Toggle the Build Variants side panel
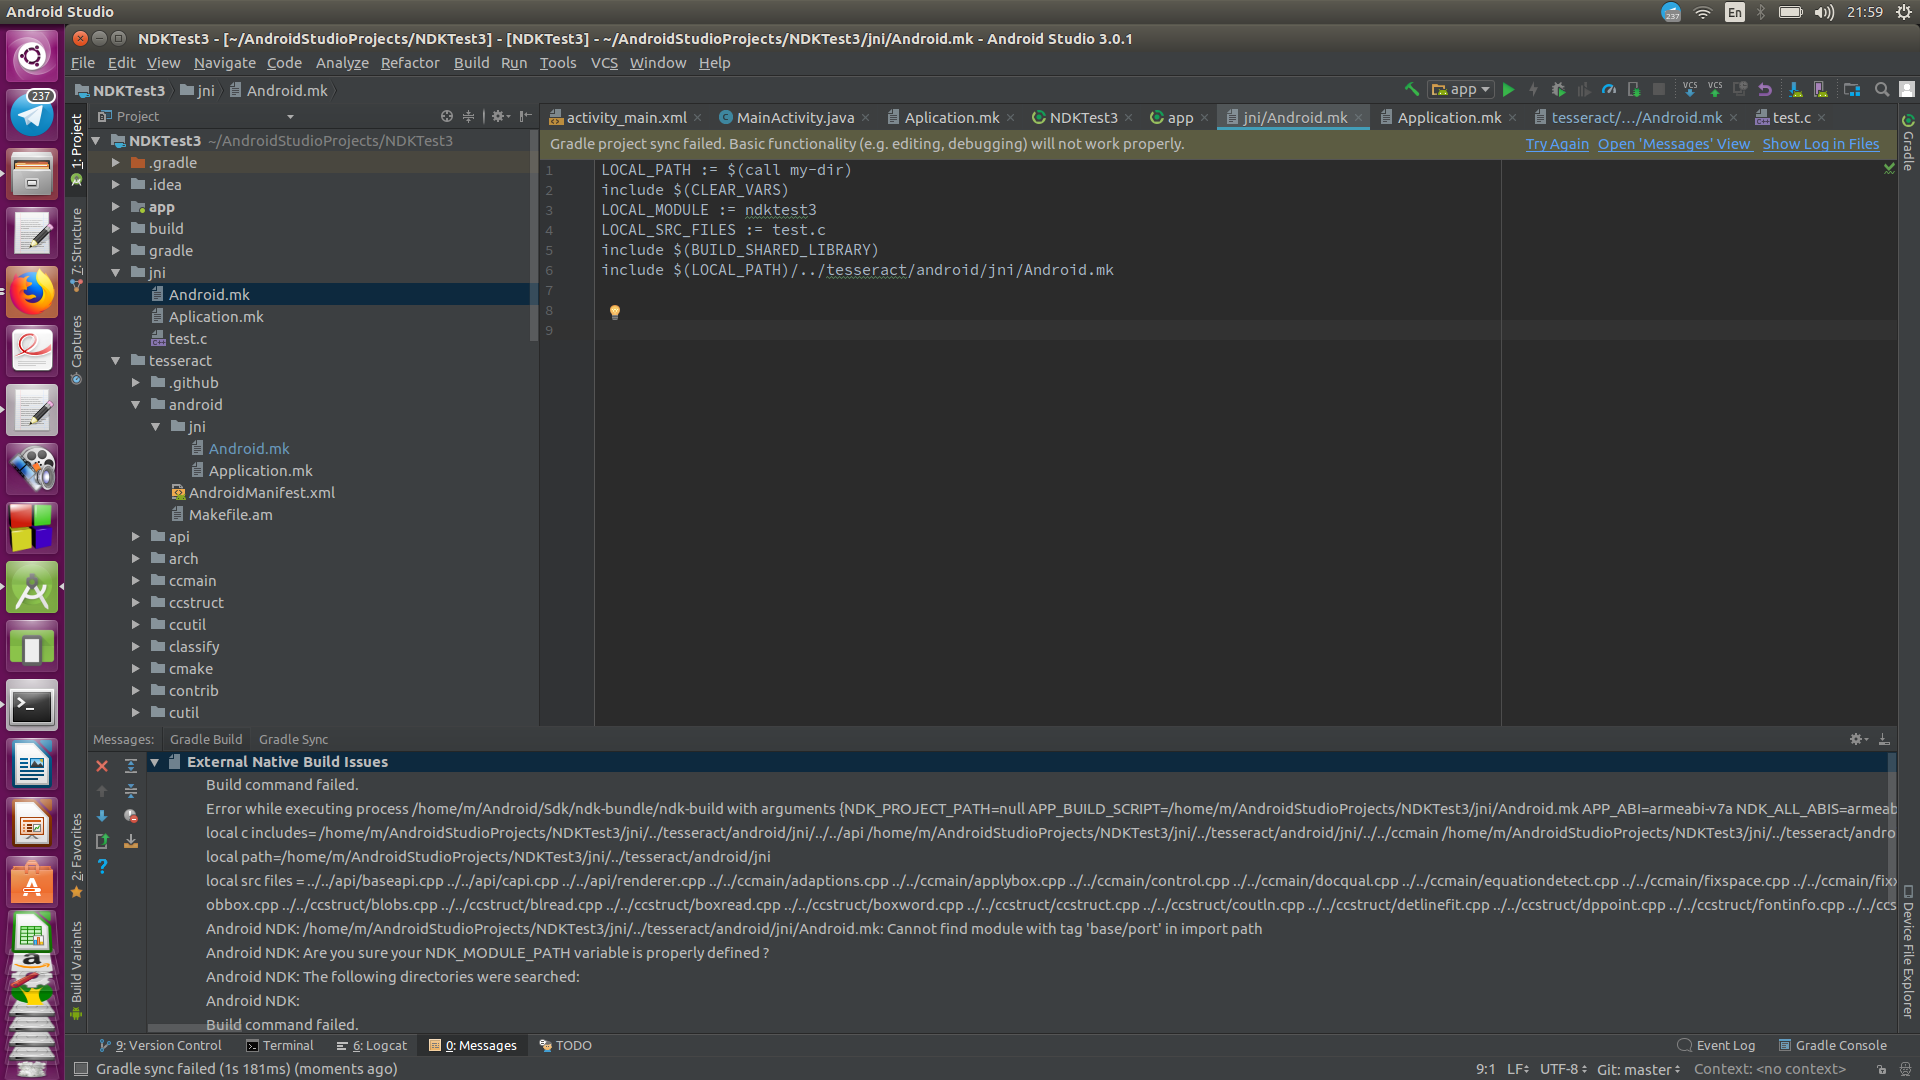This screenshot has height=1080, width=1920. (x=77, y=962)
